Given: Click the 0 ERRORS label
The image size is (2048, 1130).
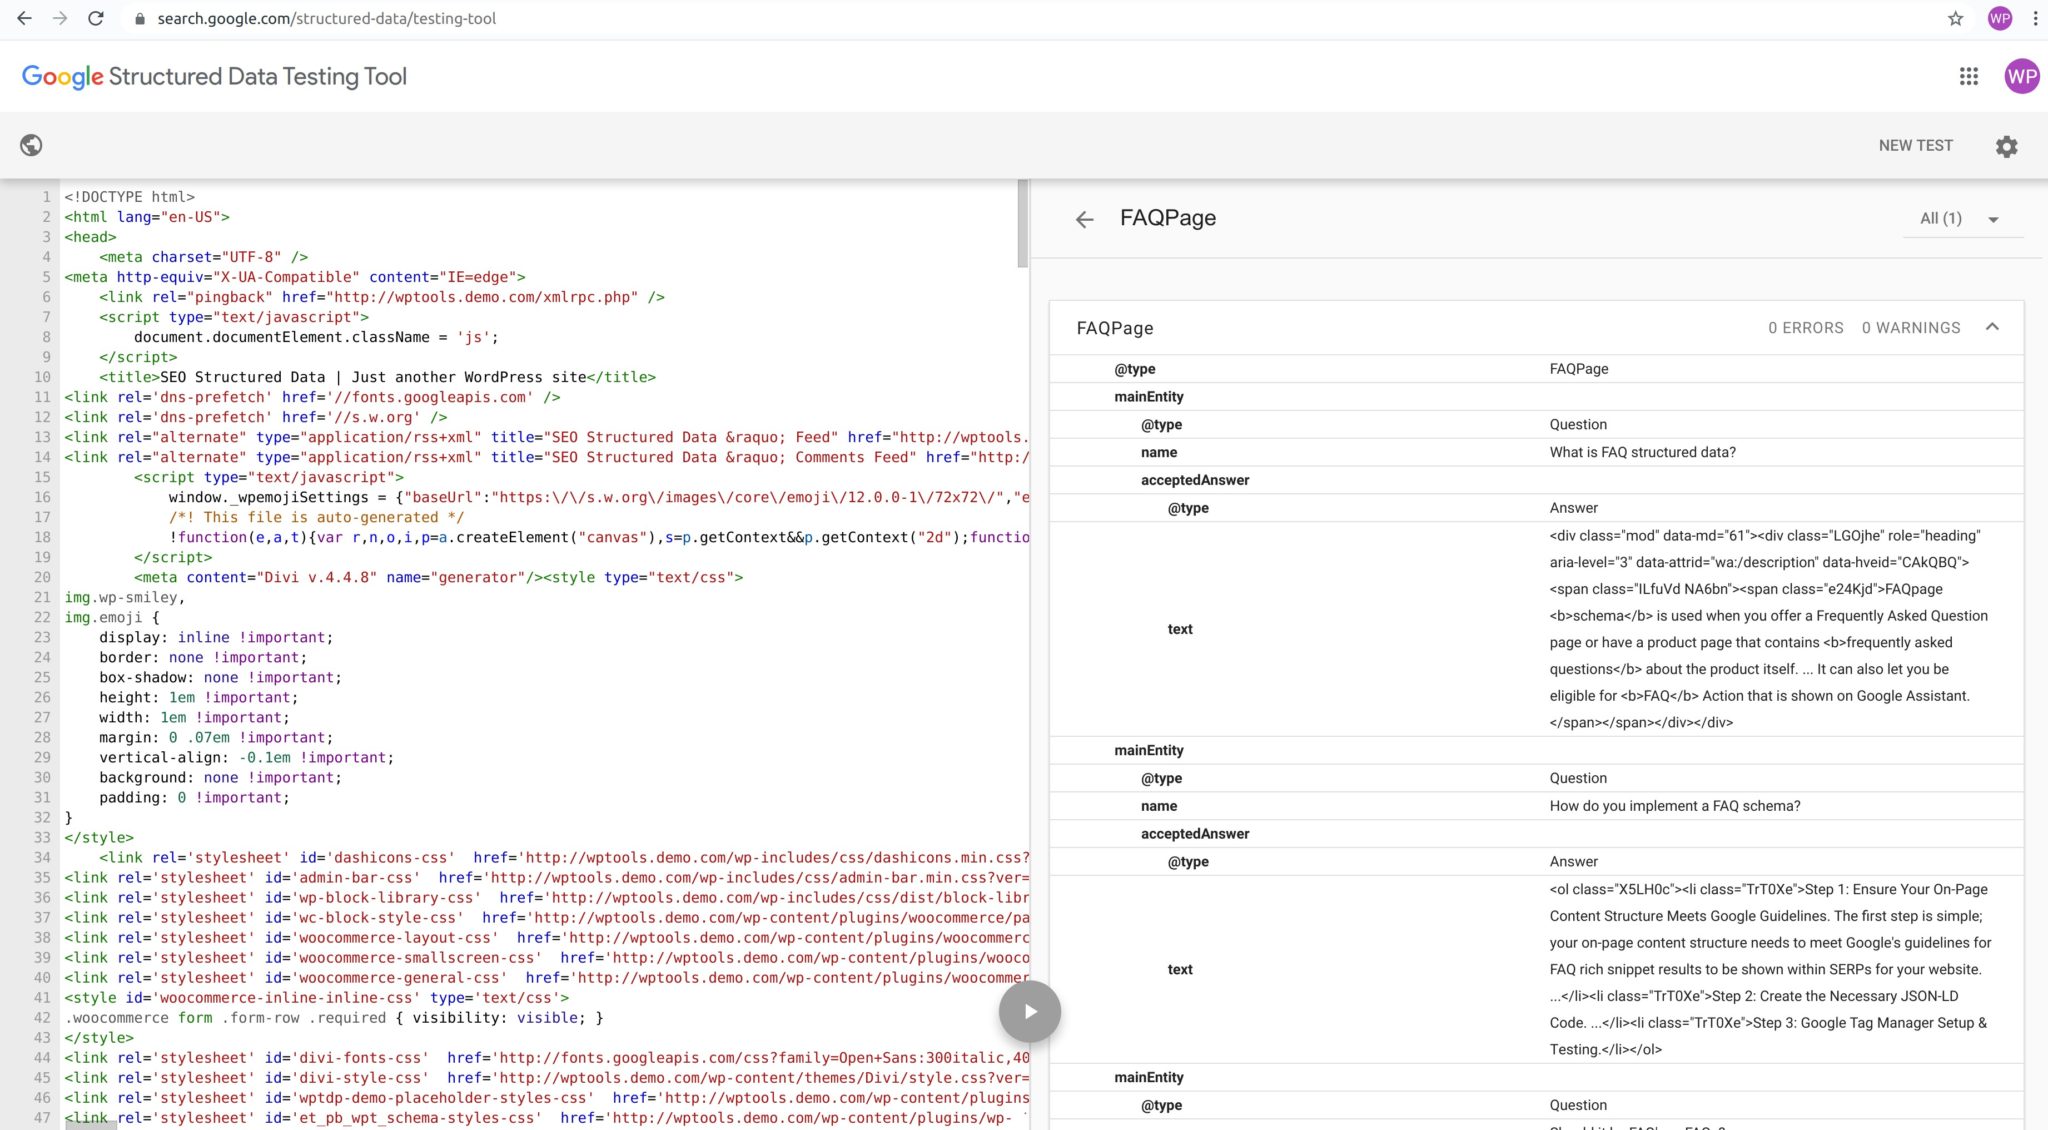Looking at the screenshot, I should [x=1806, y=328].
